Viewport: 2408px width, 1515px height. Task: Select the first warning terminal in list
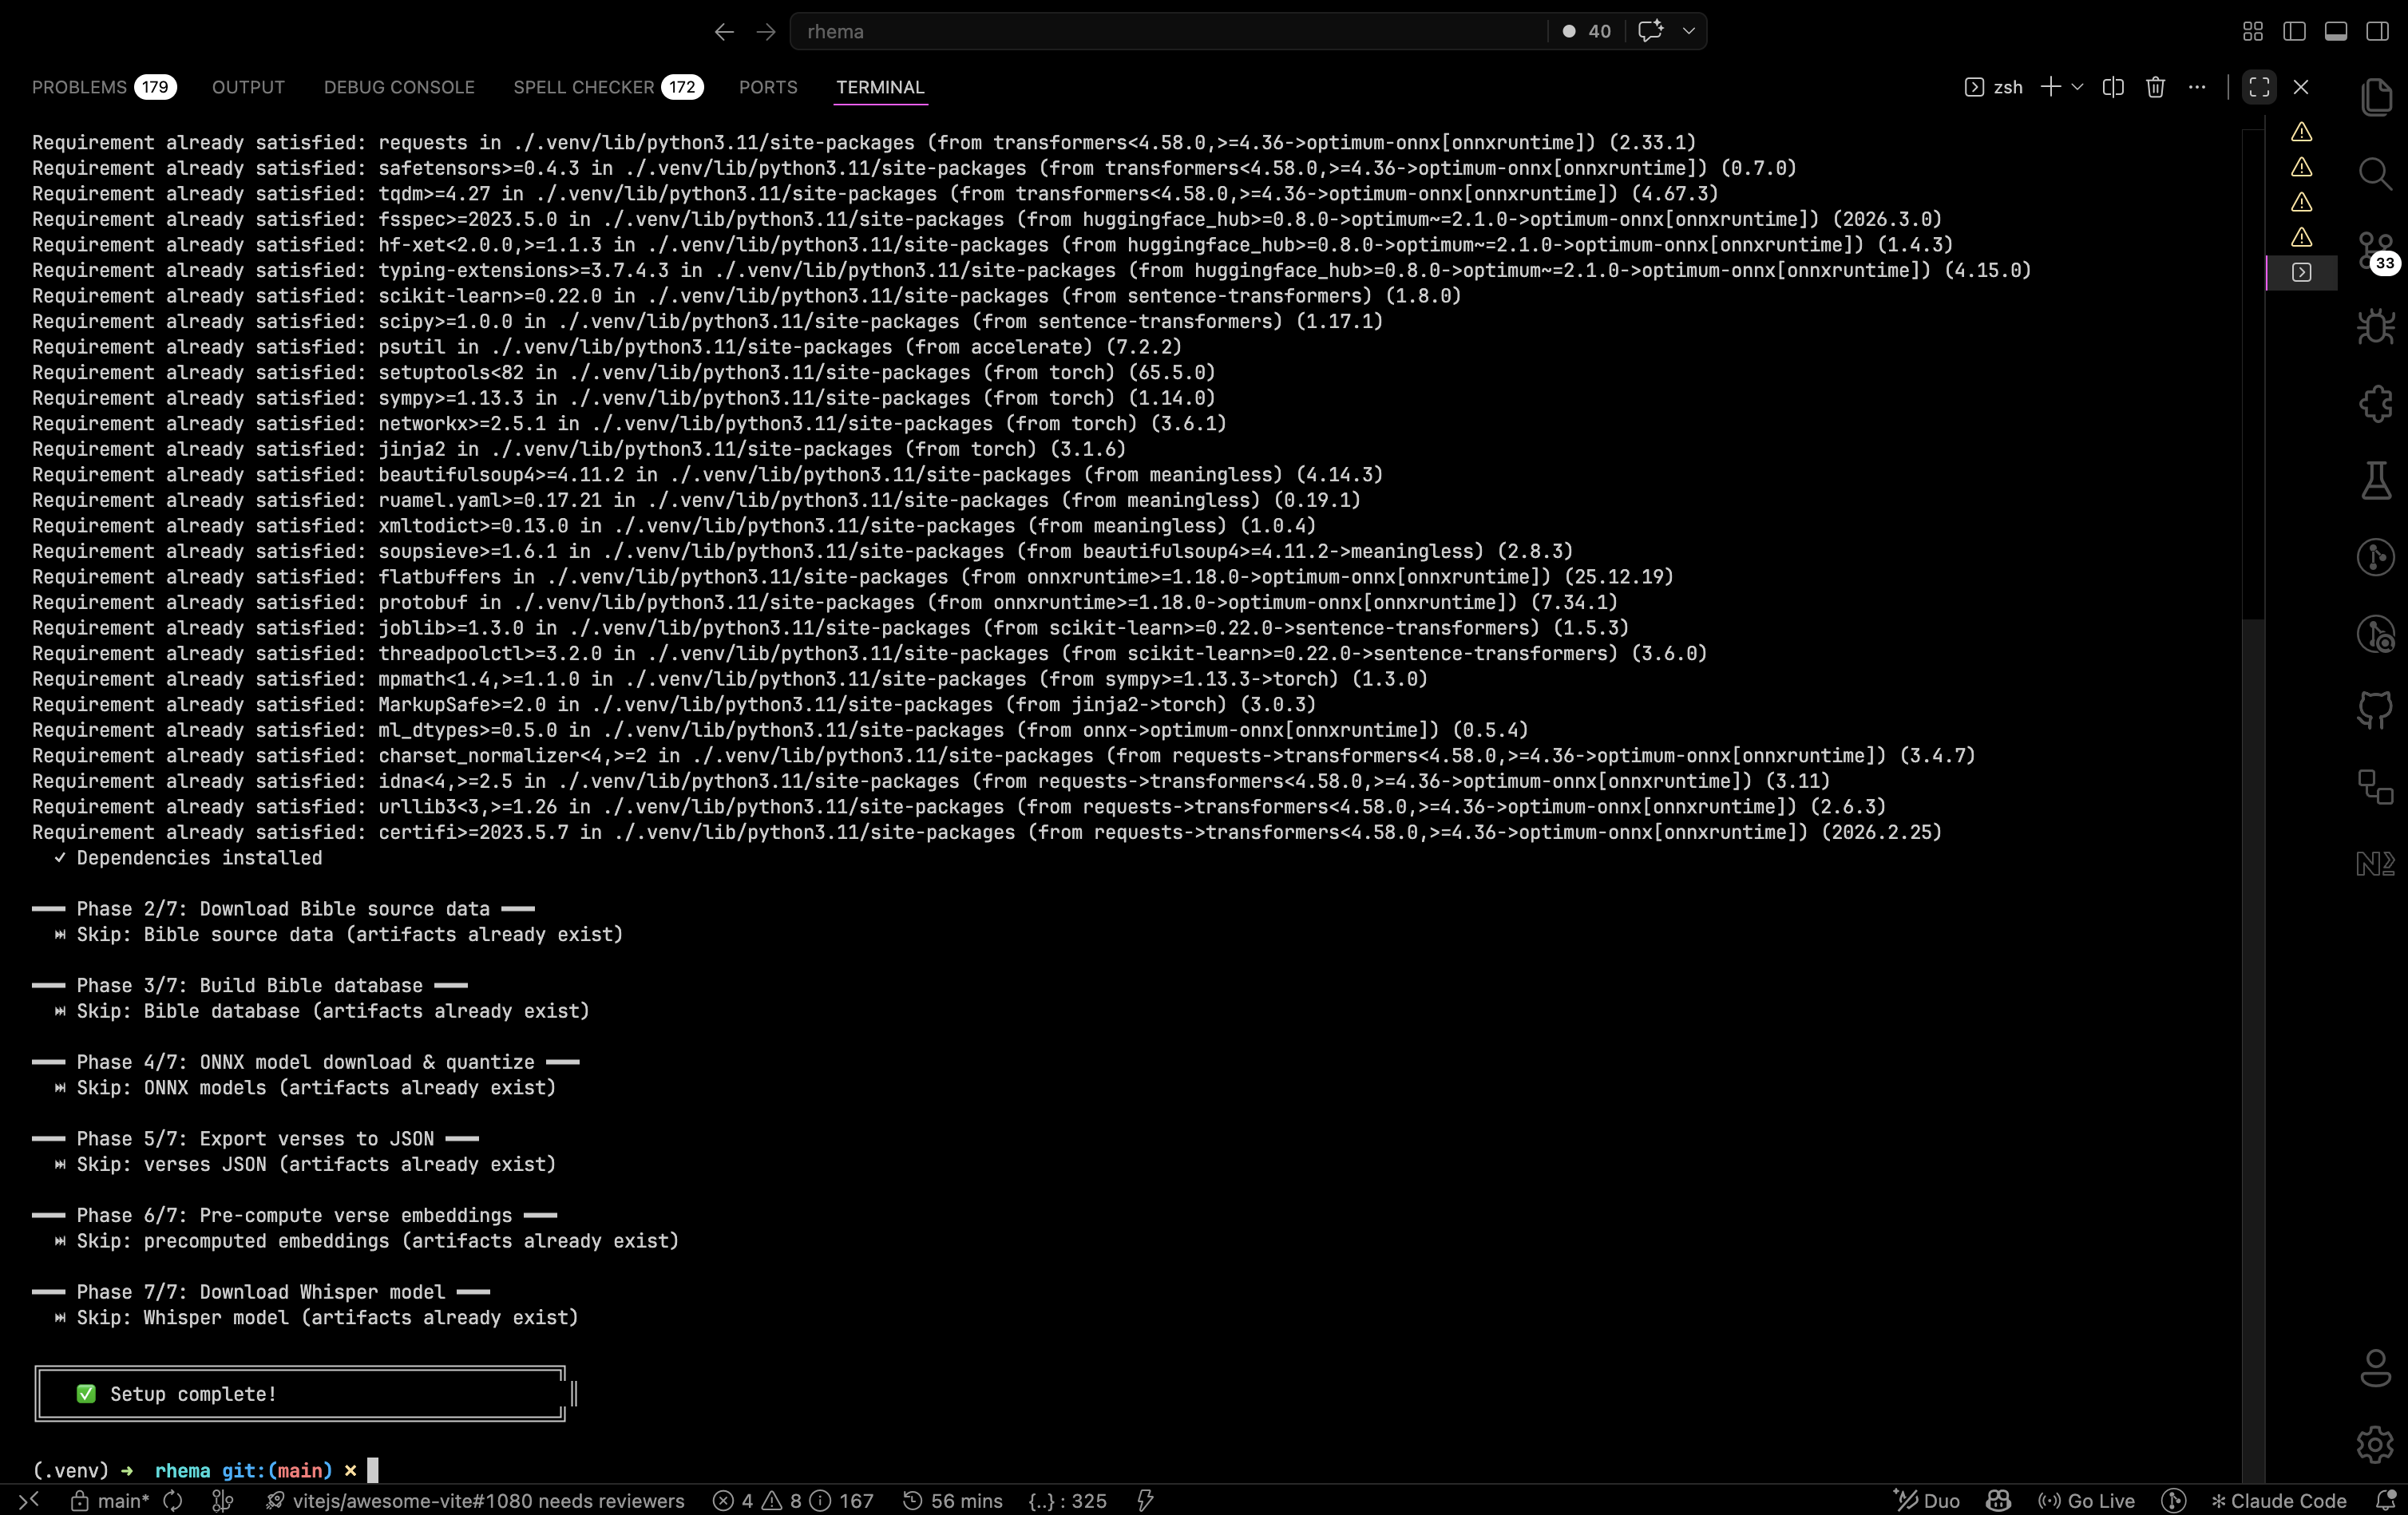tap(2301, 132)
